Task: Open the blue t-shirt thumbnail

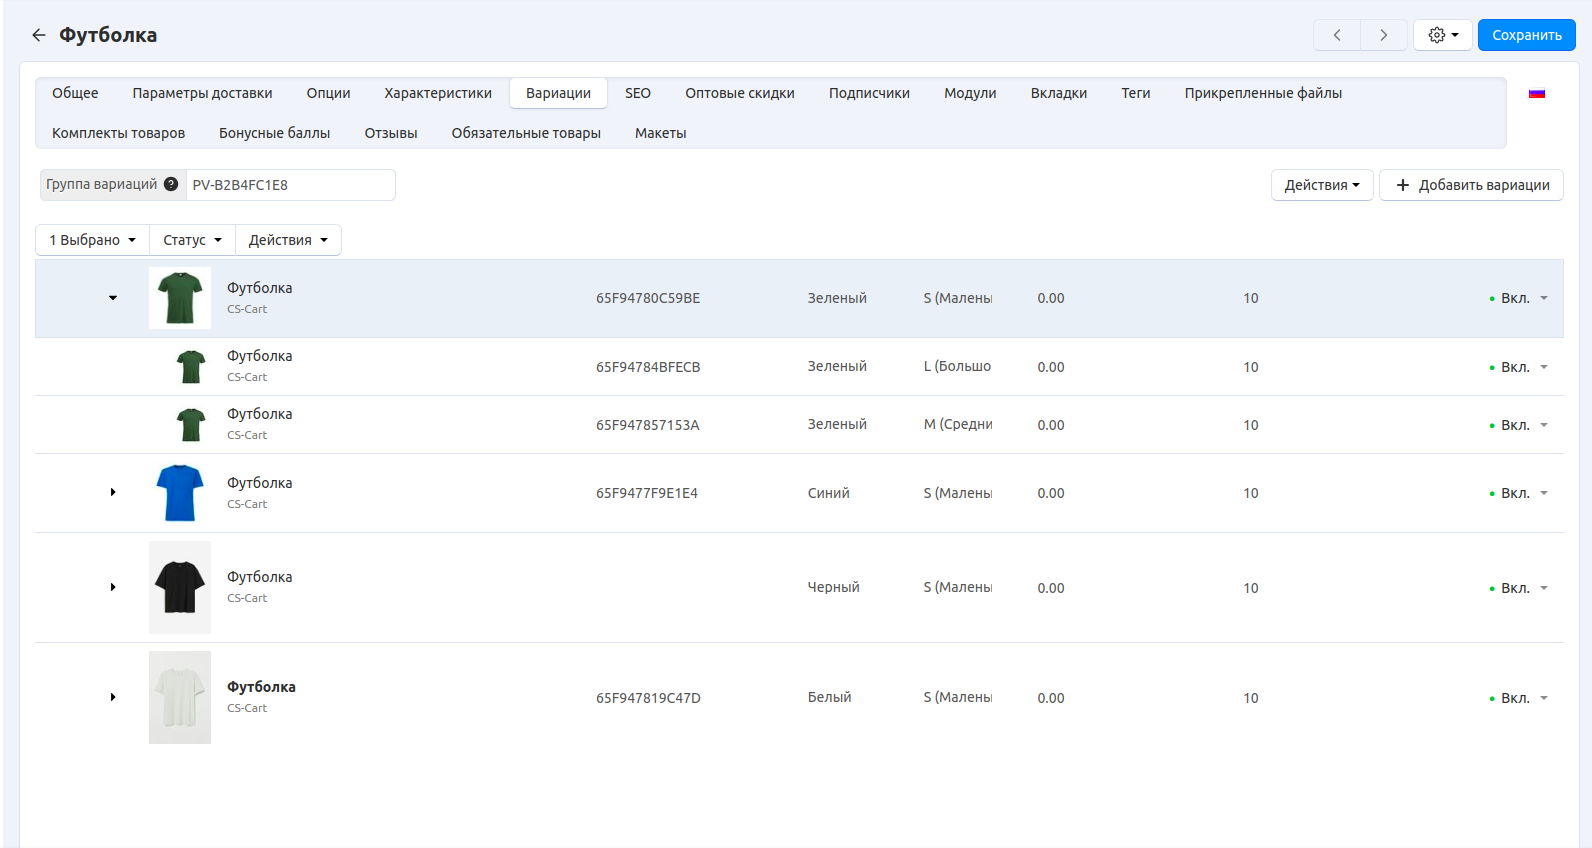Action: [x=180, y=493]
